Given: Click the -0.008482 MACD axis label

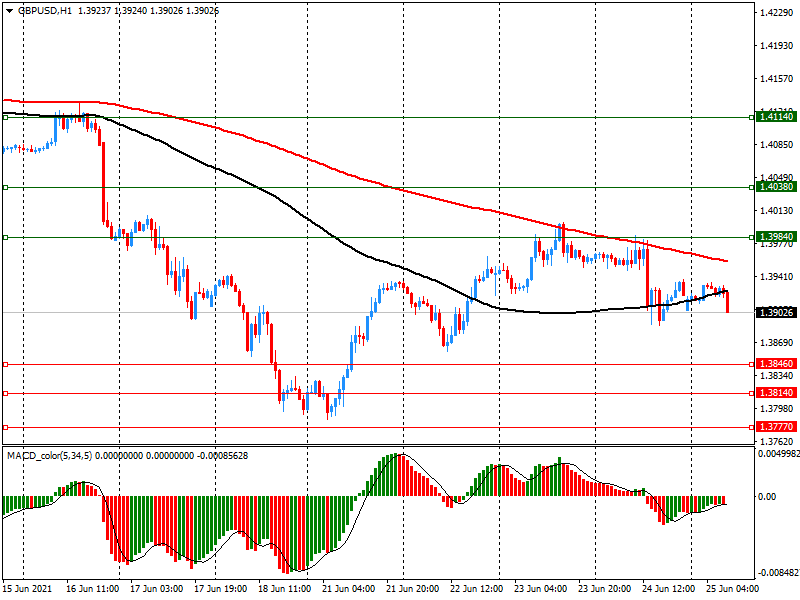Looking at the screenshot, I should pyautogui.click(x=779, y=572).
